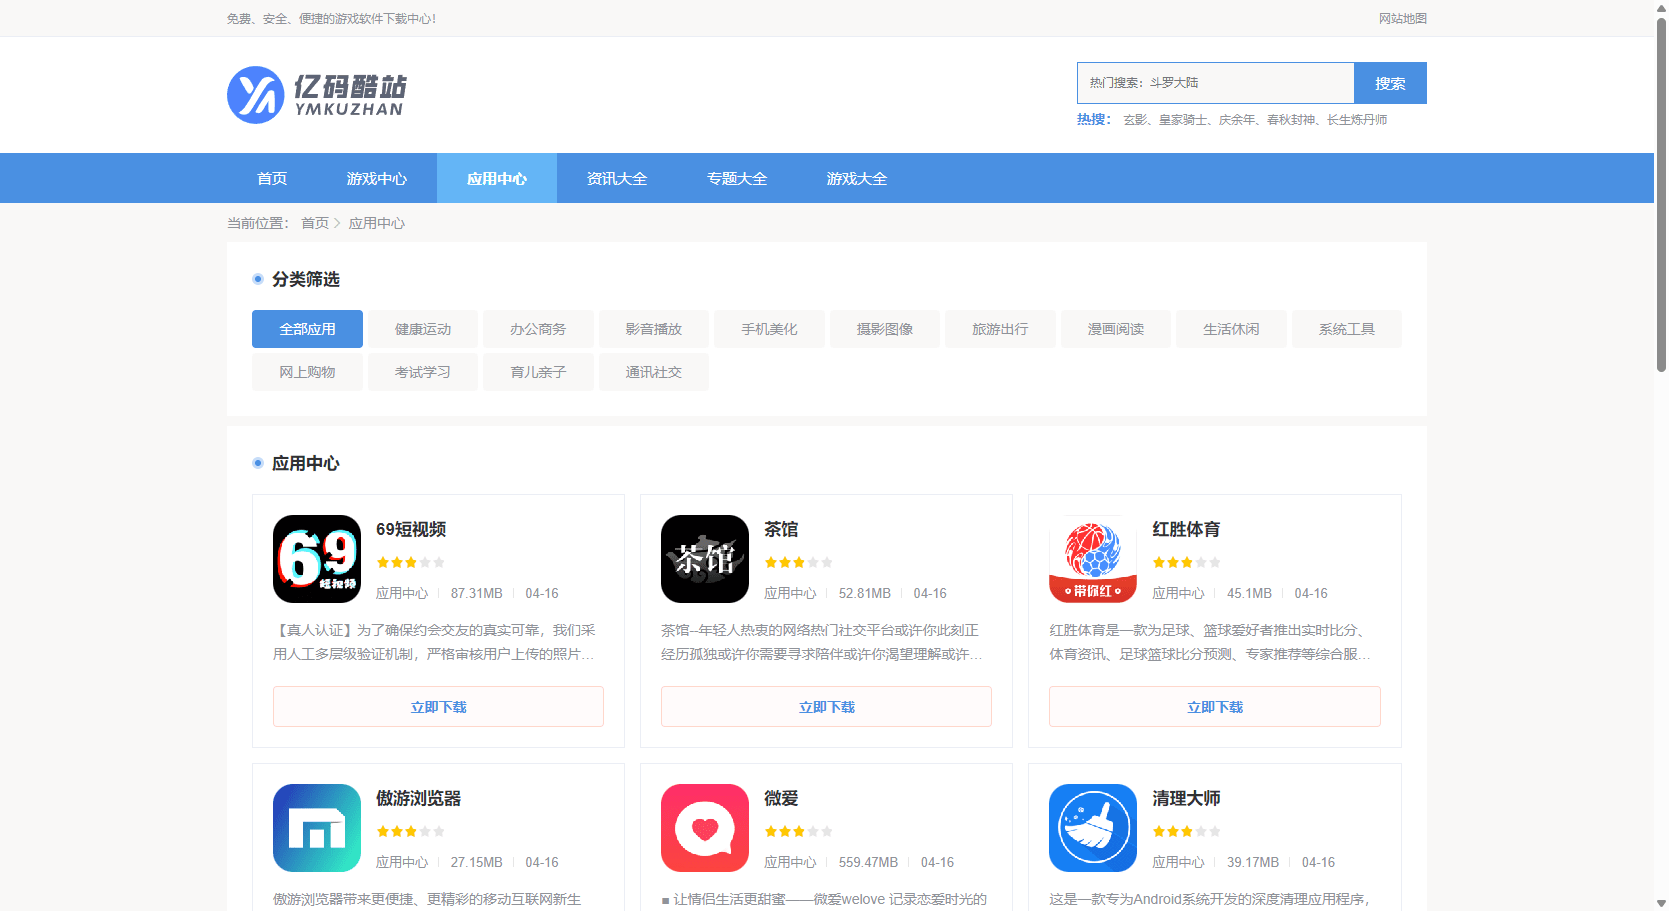Click 立即下载 for 茶馆

[x=826, y=706]
